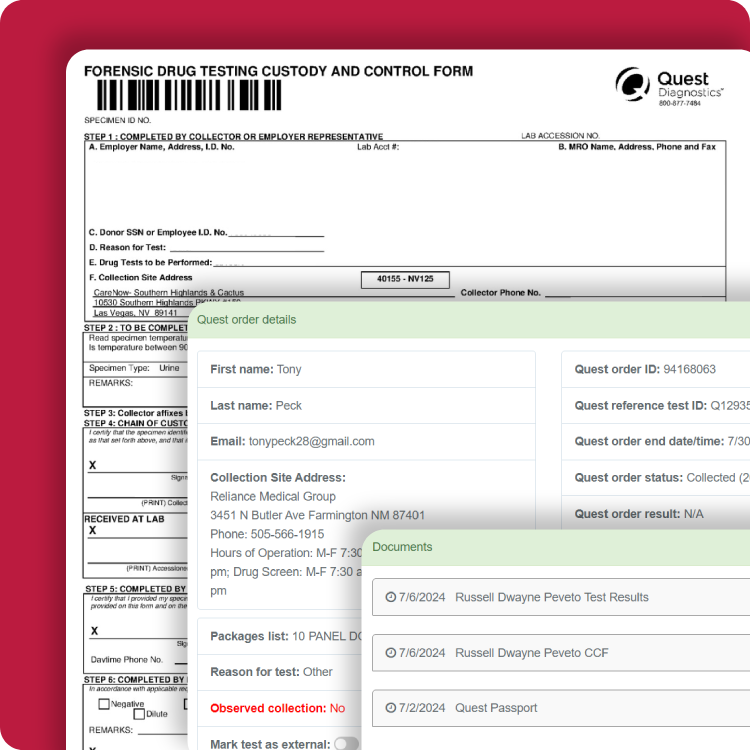Screen dimensions: 750x750
Task: Check the Negative checkbox on the form
Action: [104, 704]
